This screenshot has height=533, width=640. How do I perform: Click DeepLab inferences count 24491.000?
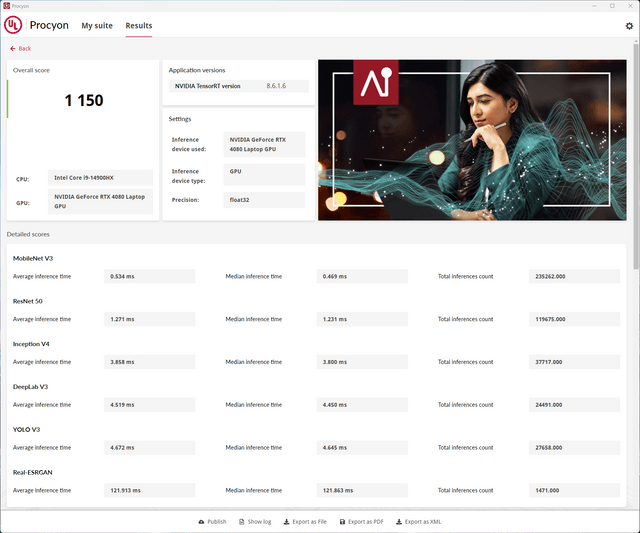(574, 405)
